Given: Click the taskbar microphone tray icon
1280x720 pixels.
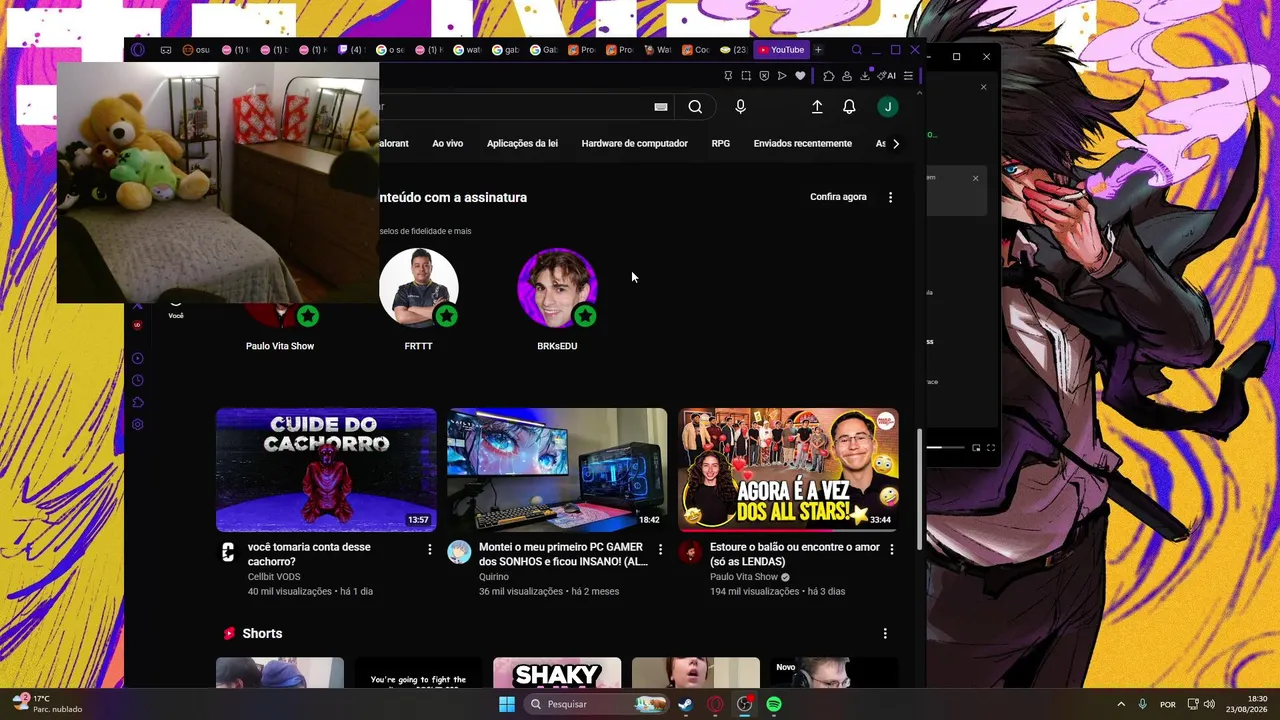Looking at the screenshot, I should click(1142, 704).
